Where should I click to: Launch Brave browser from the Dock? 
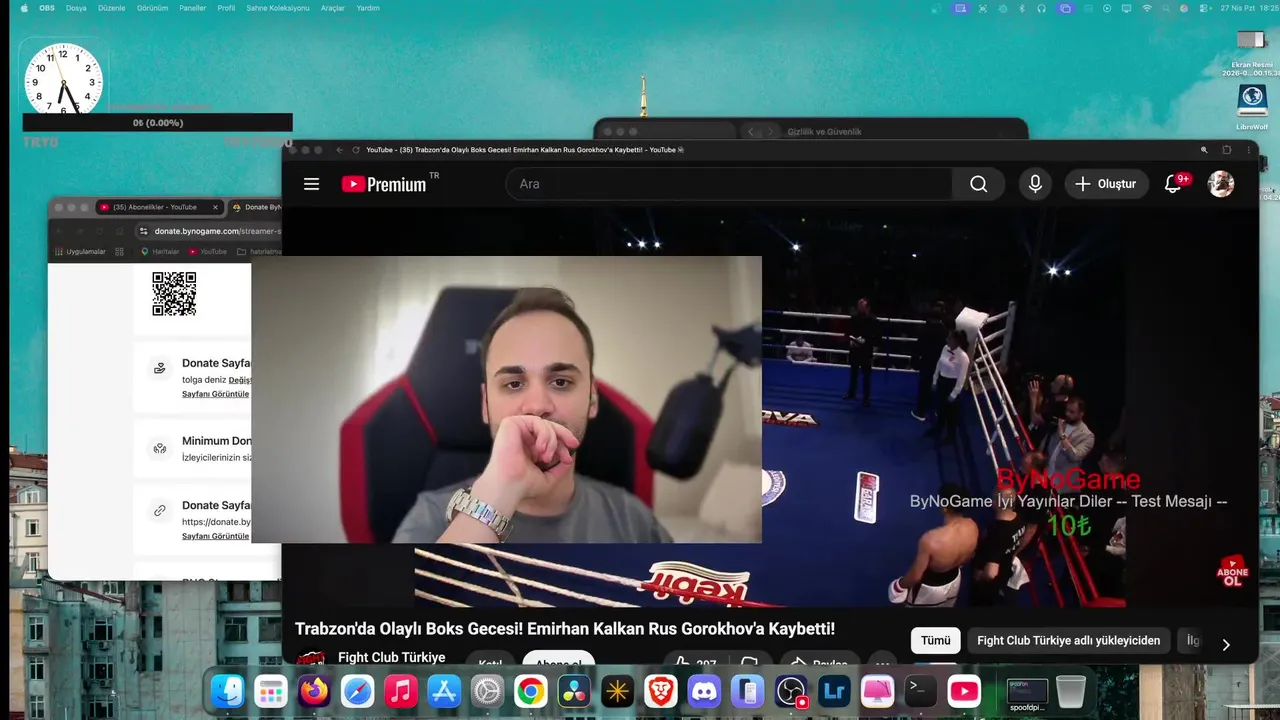pos(661,691)
